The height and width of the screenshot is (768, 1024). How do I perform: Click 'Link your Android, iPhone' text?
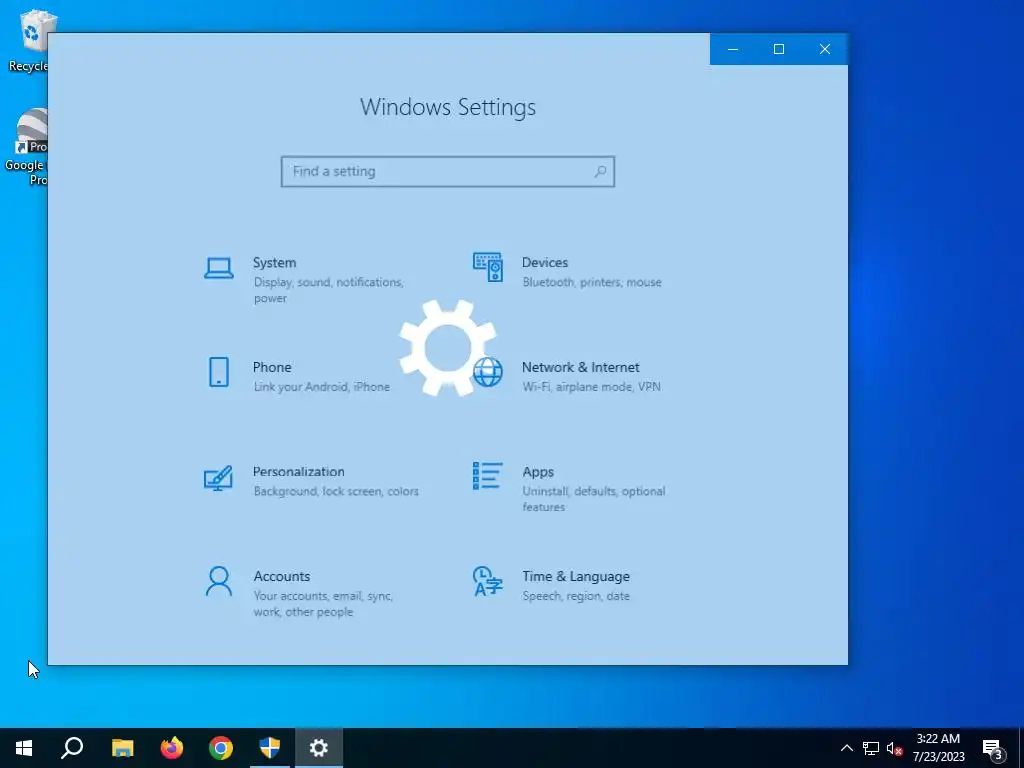point(321,387)
